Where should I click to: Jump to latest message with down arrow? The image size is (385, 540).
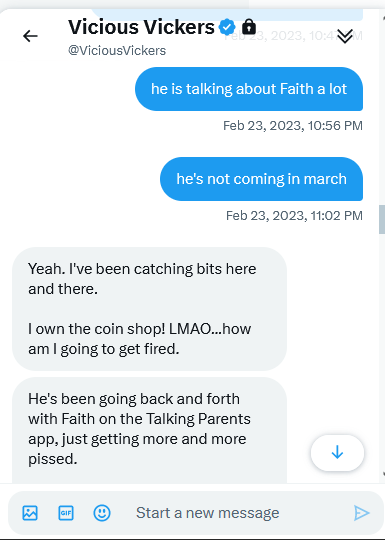[x=337, y=453]
